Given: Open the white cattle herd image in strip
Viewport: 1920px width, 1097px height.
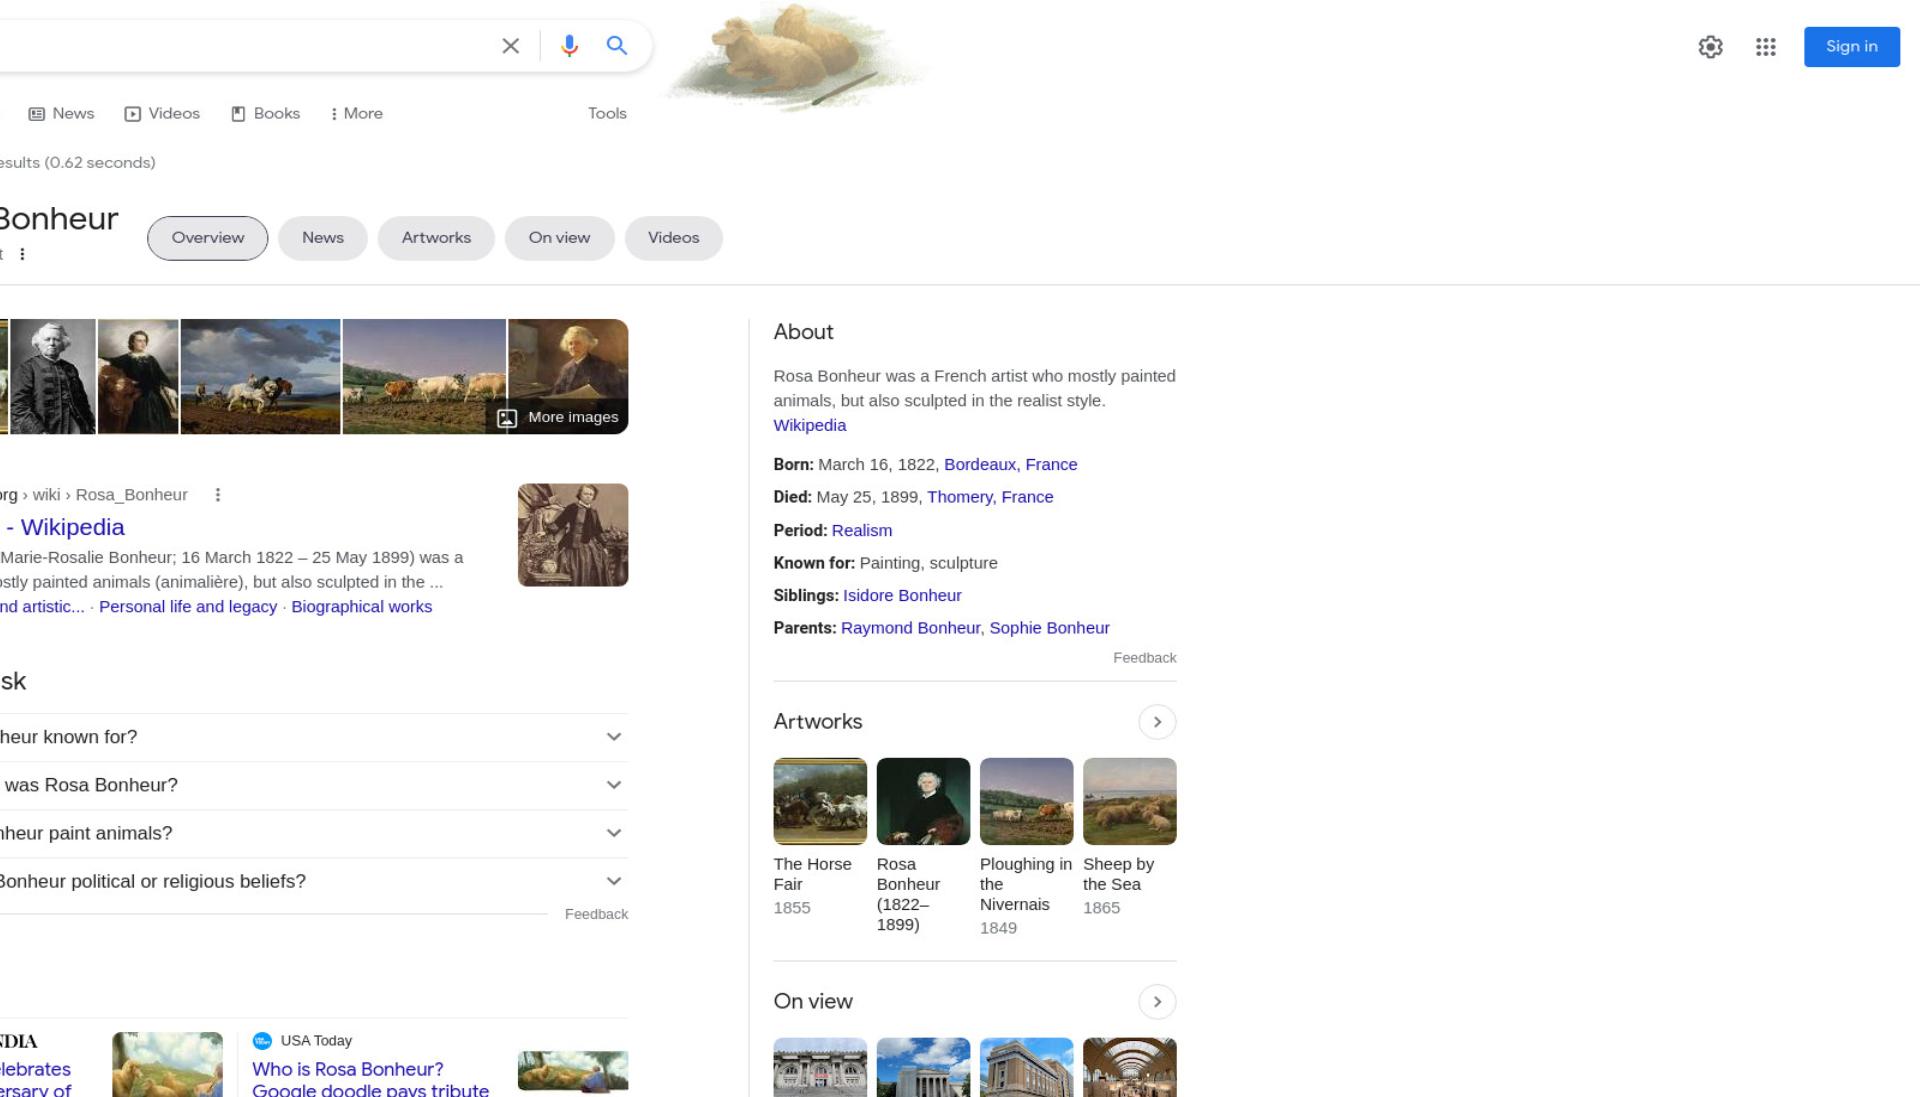Looking at the screenshot, I should click(x=424, y=377).
